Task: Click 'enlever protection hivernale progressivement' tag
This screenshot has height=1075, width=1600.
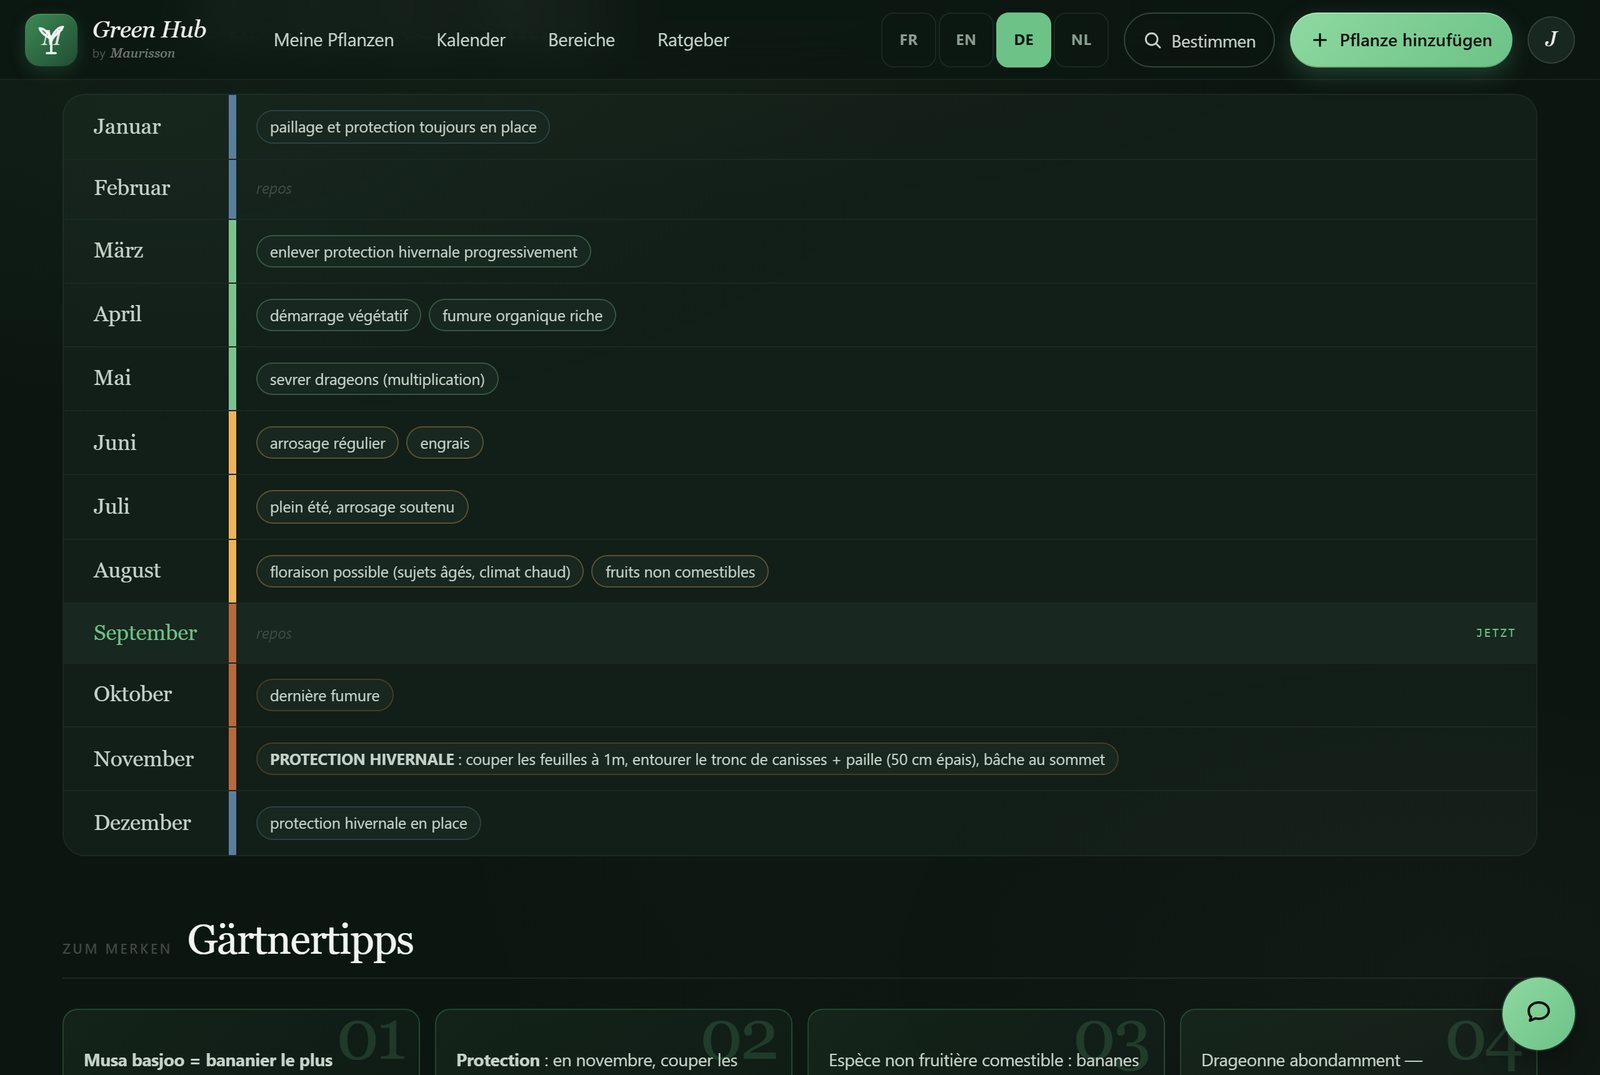Action: click(423, 252)
